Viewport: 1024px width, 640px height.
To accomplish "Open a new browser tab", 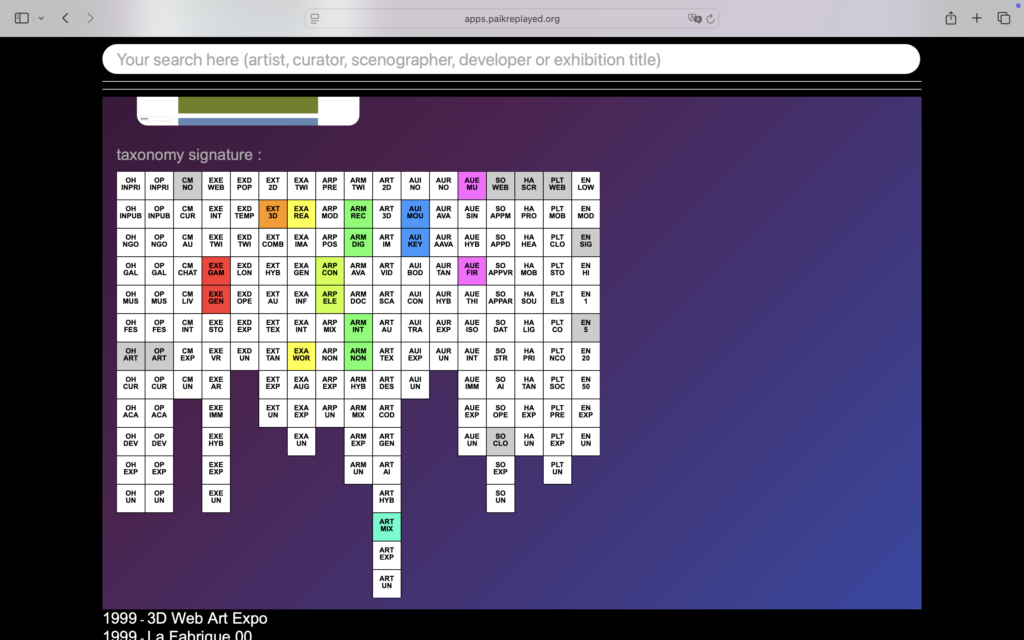I will tap(977, 18).
